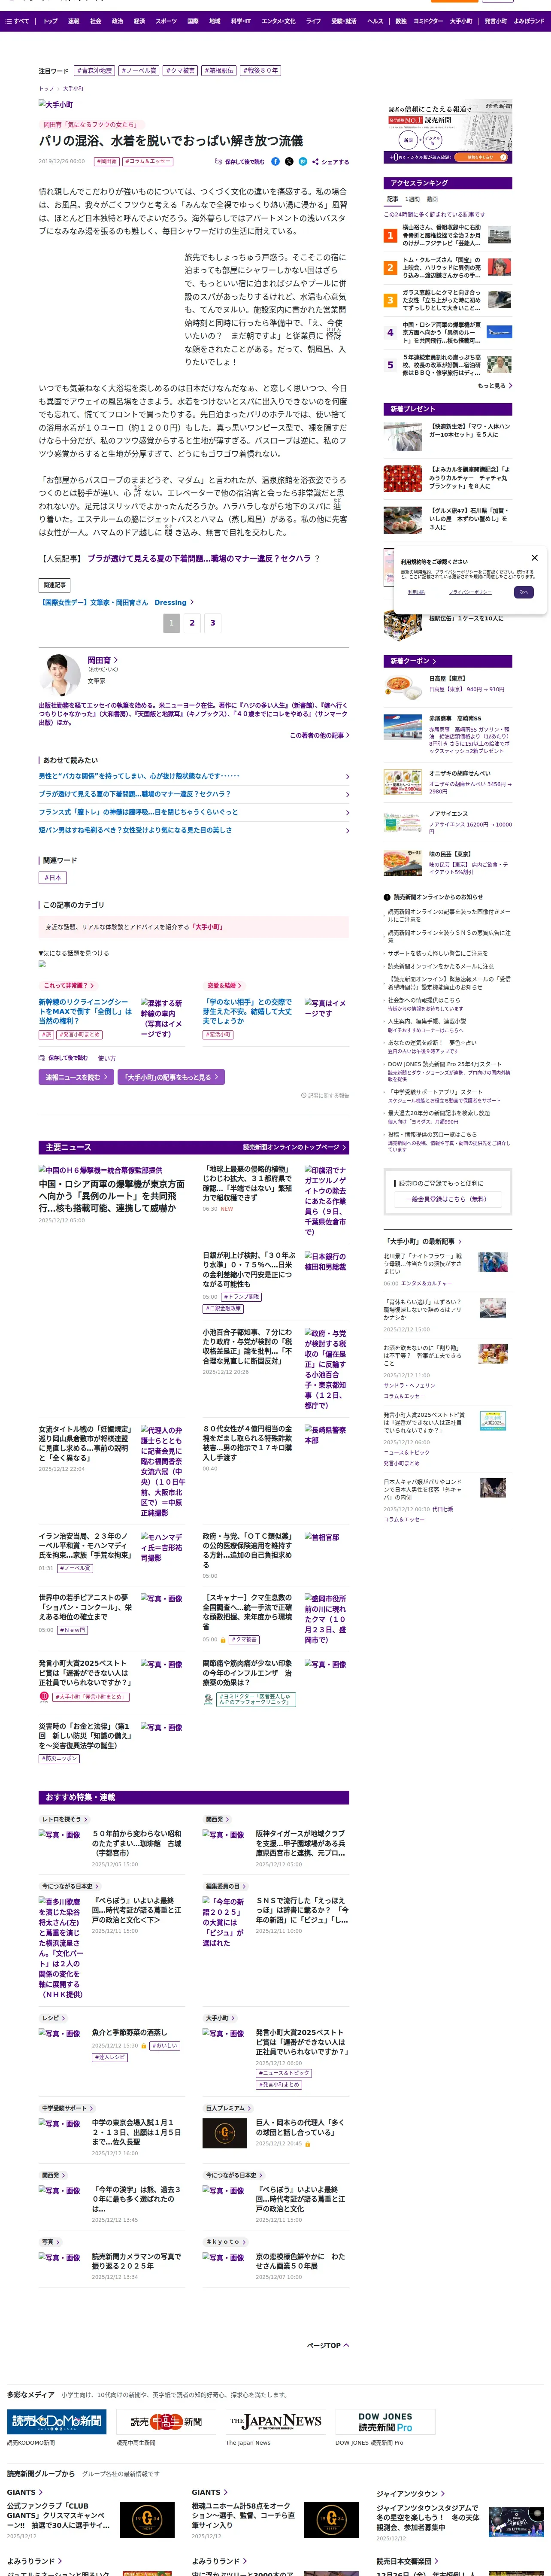Image resolution: width=551 pixels, height=2576 pixels.
Task: Share article on Facebook icon
Action: tap(275, 161)
